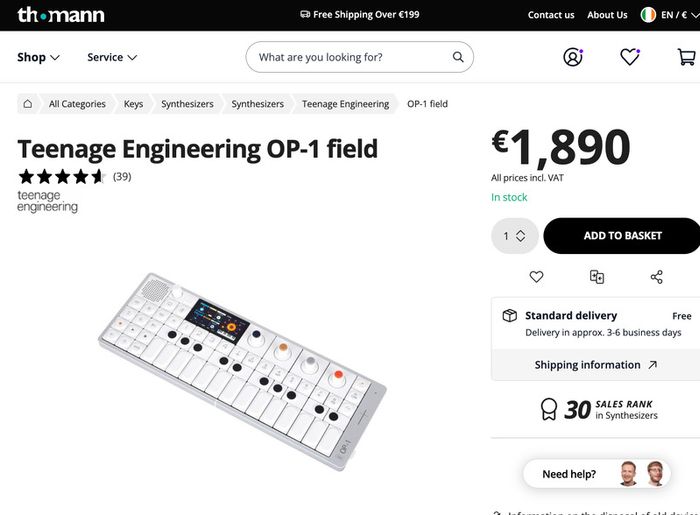Open the user account icon
The height and width of the screenshot is (515, 700).
point(573,57)
